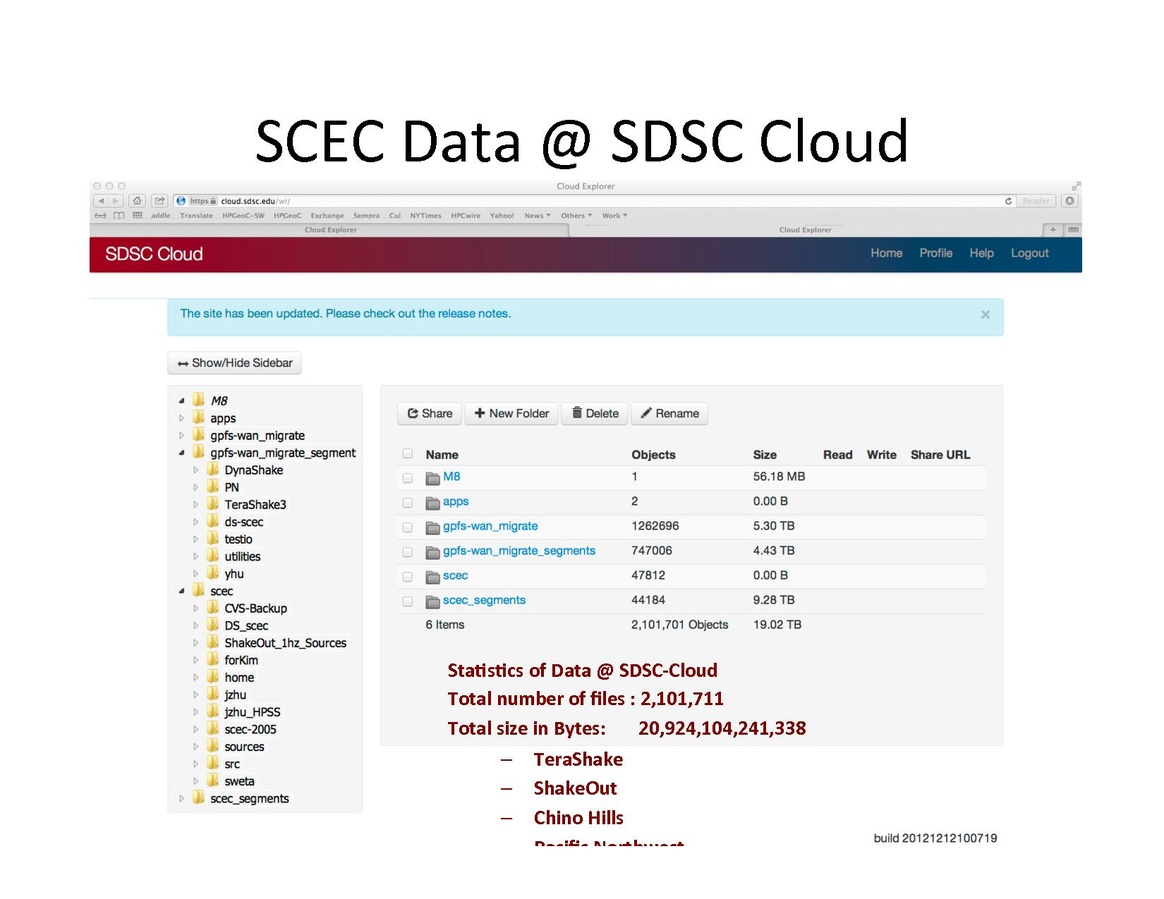Click the gray folder icon beside scec_segments
This screenshot has height=899, width=1164.
point(433,601)
